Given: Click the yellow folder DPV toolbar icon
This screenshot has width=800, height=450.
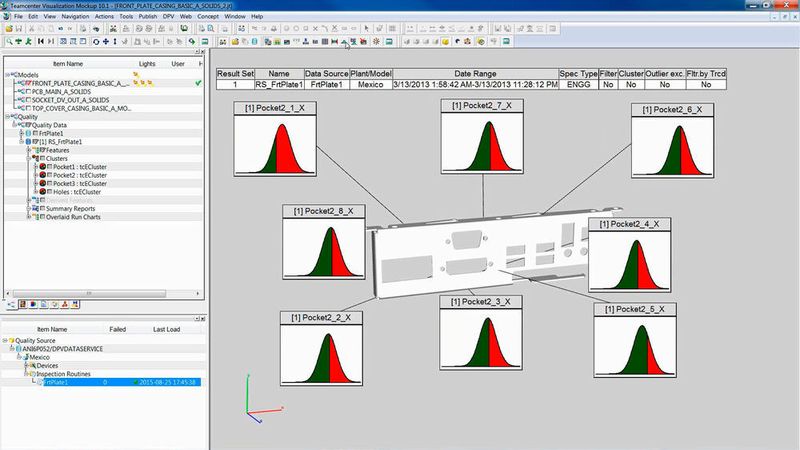Looking at the screenshot, I should [235, 41].
